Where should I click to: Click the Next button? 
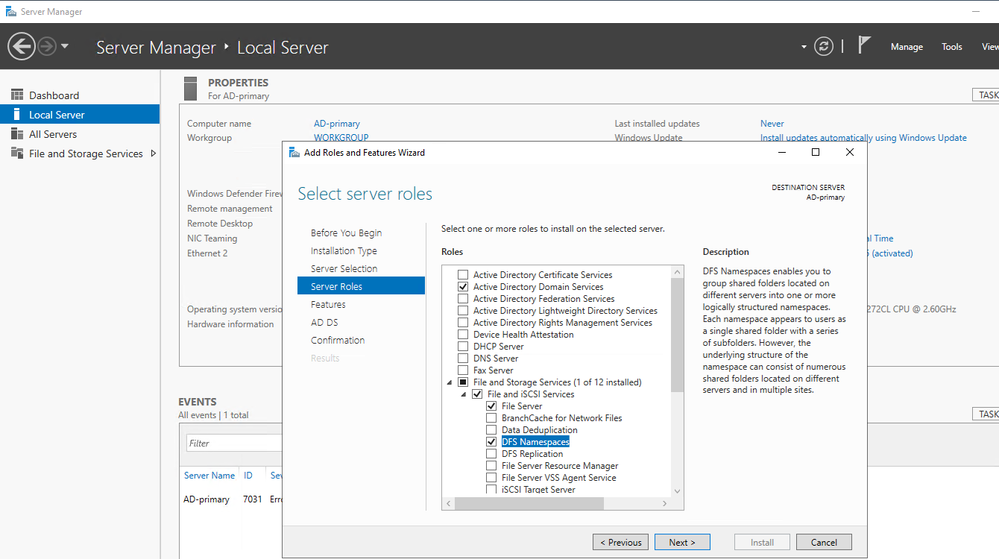[x=682, y=542]
